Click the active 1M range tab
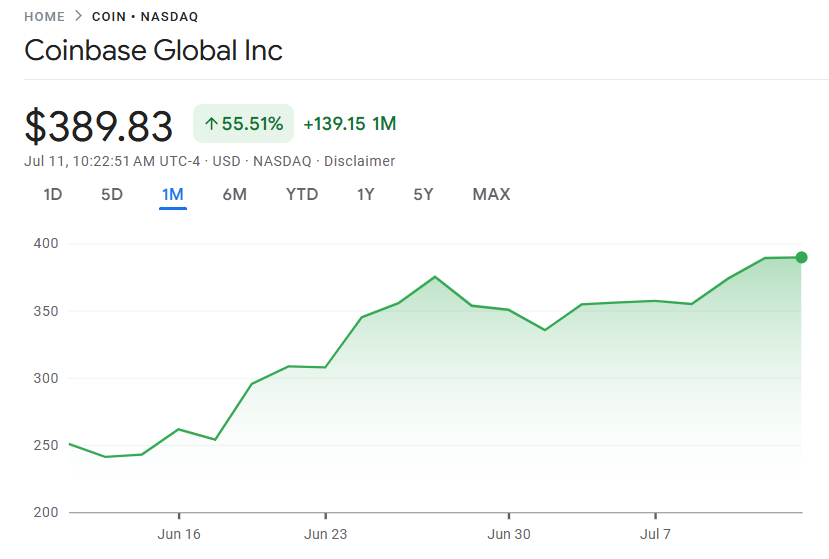Viewport: 829px width, 559px height. 172,194
